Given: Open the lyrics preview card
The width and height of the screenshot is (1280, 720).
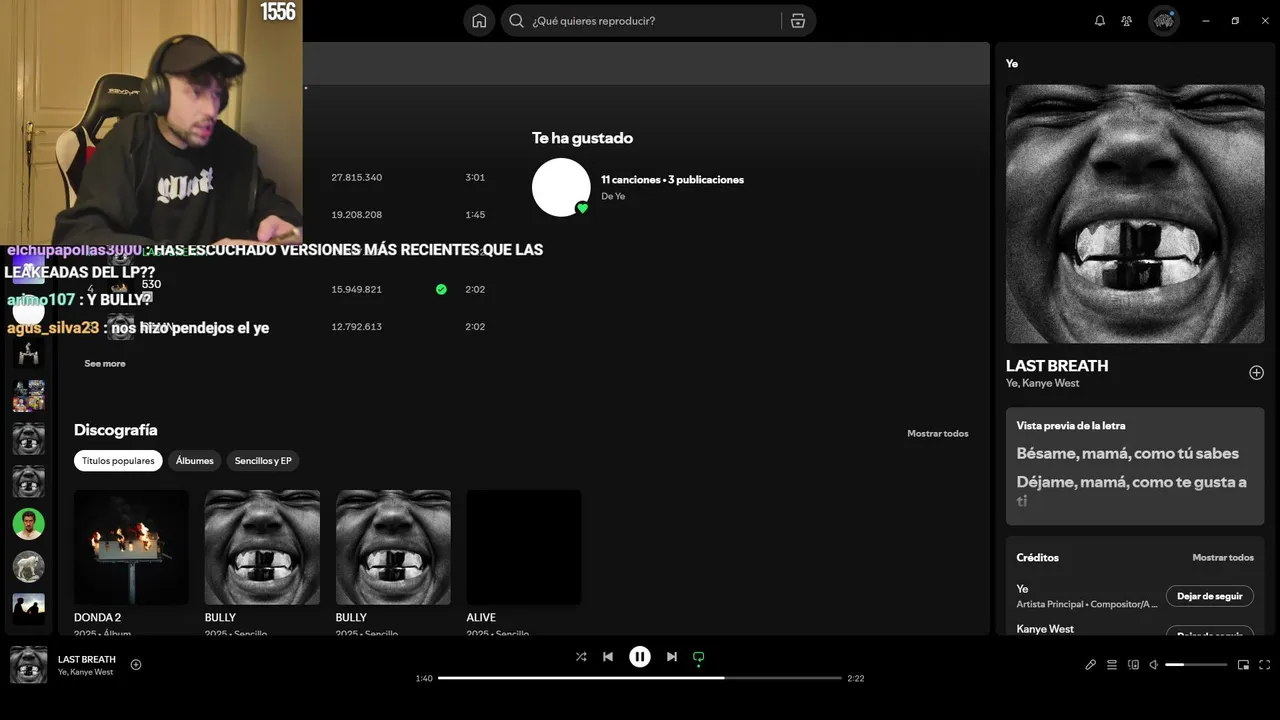Looking at the screenshot, I should 1135,466.
